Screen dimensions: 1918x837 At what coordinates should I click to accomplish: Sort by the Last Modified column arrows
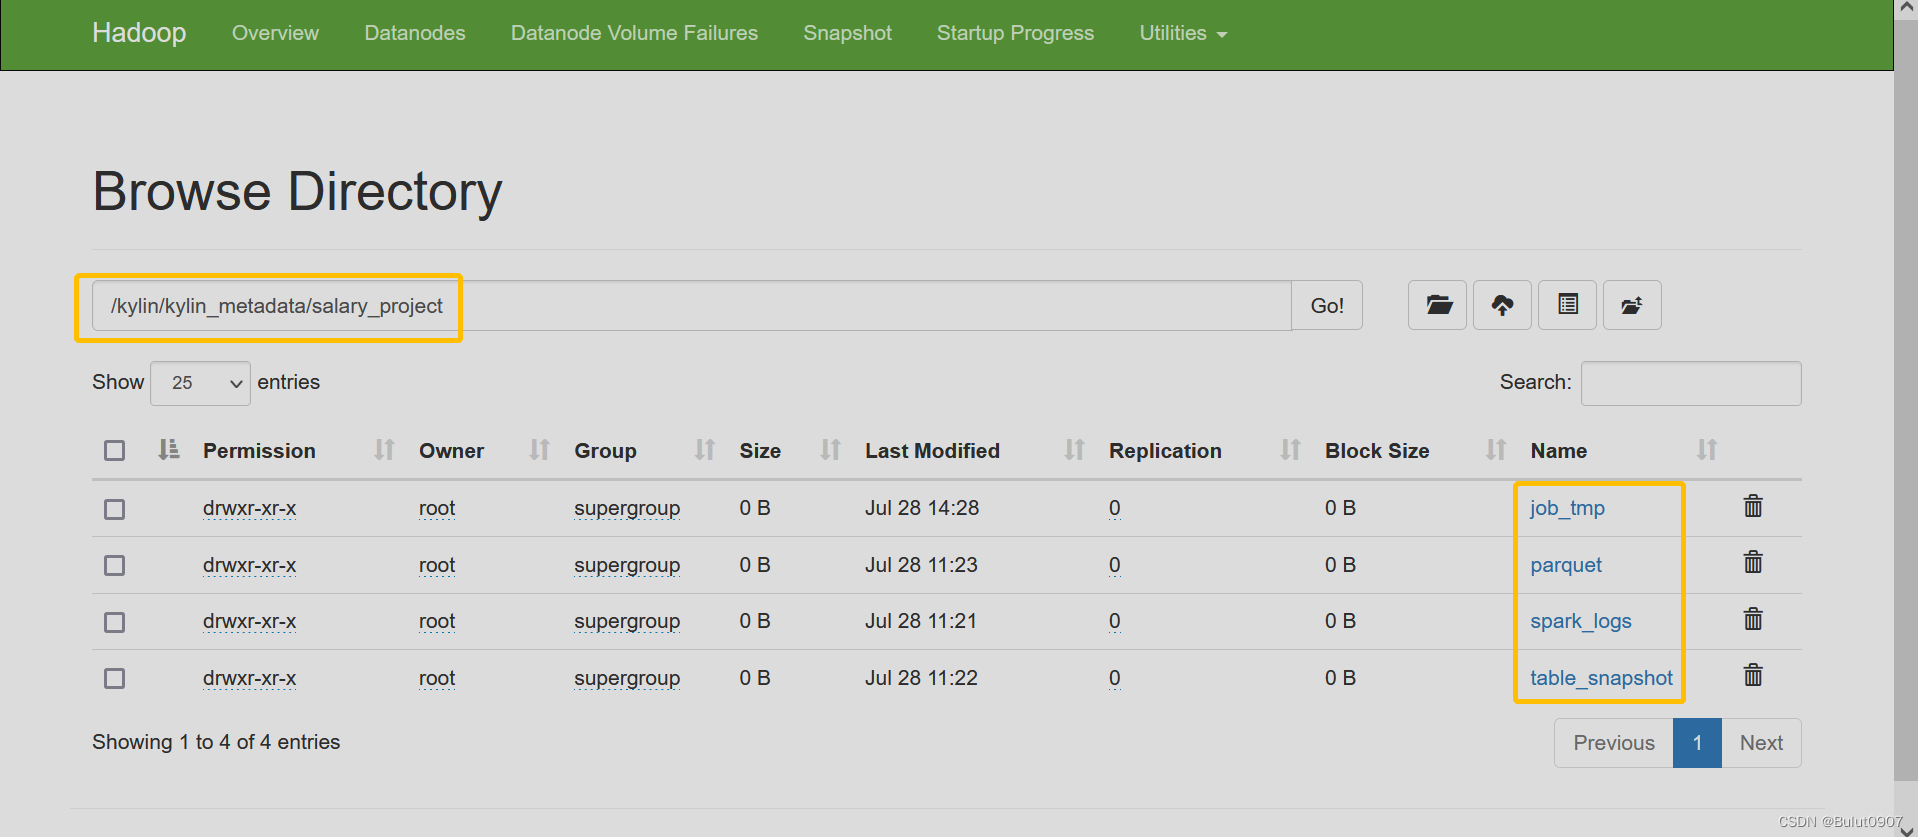point(1074,450)
